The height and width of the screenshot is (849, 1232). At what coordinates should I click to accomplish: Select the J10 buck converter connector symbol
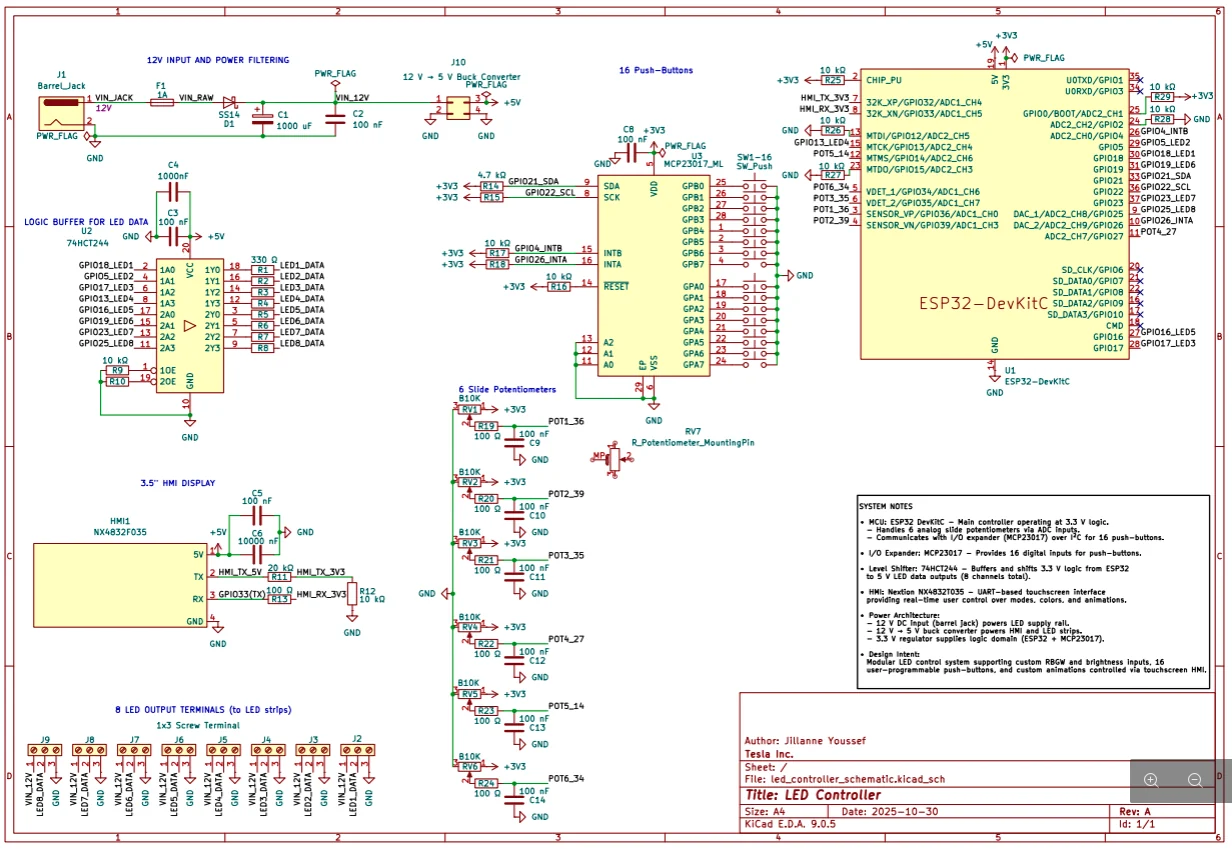click(457, 108)
